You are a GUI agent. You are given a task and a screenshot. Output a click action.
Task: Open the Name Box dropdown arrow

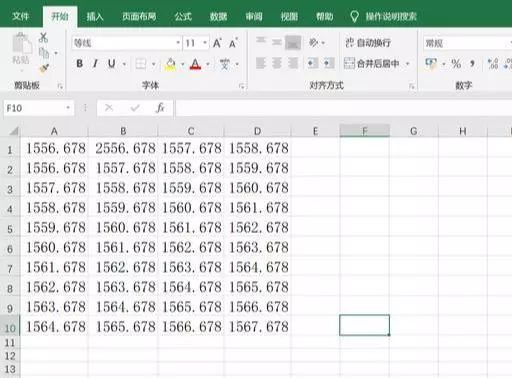68,108
